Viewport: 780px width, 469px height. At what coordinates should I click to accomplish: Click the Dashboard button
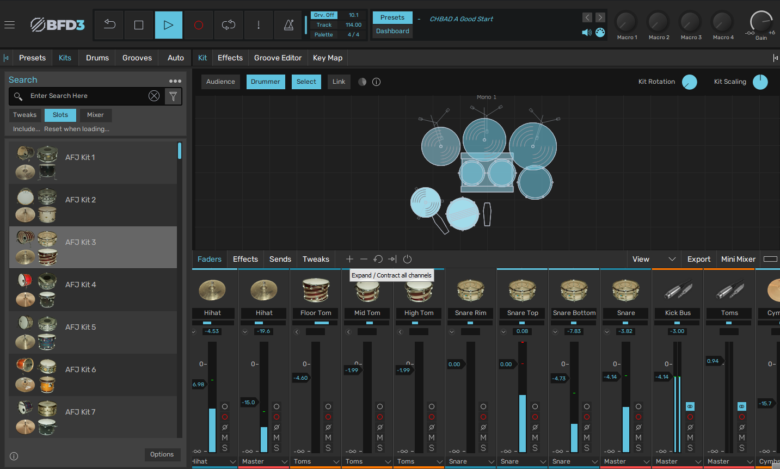coord(392,31)
